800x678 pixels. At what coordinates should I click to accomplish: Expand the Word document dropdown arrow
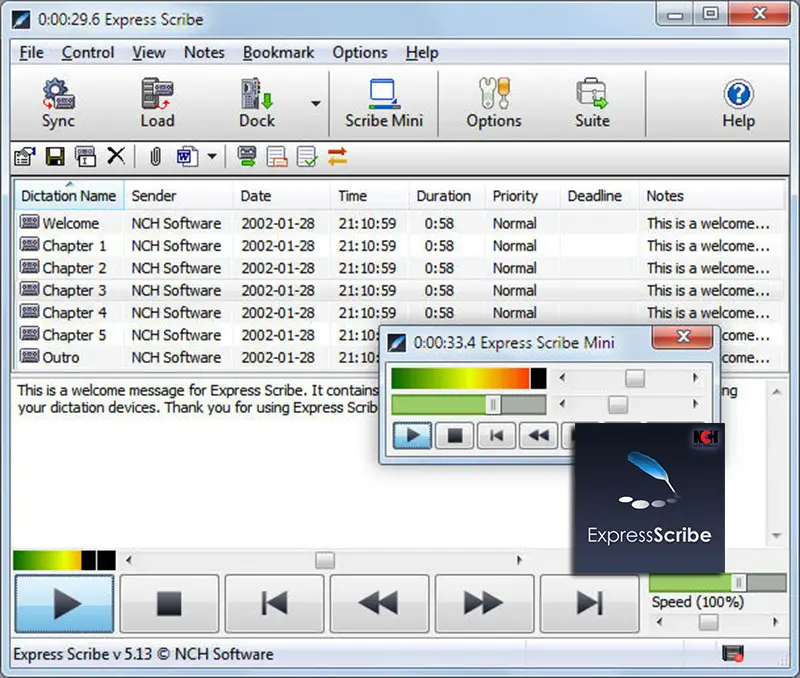pos(212,157)
